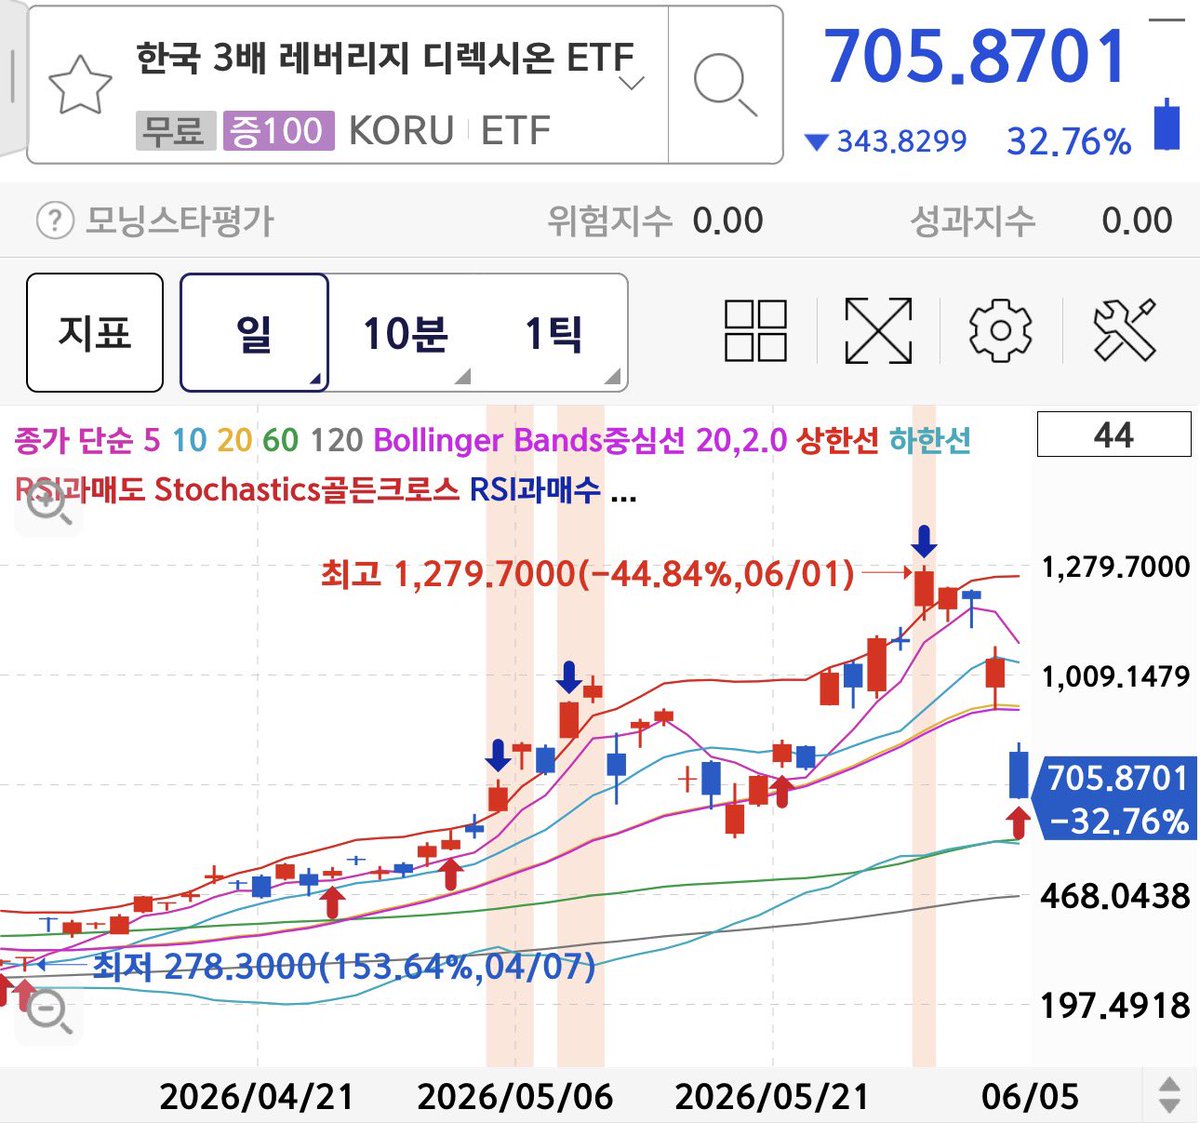Switch to the 1틱 tick tab
The image size is (1200, 1123).
pos(553,332)
